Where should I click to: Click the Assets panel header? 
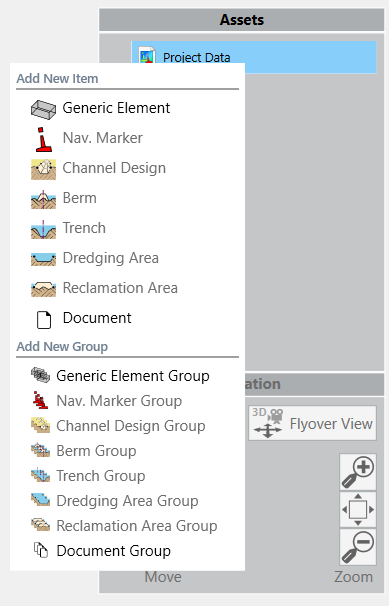click(x=241, y=20)
